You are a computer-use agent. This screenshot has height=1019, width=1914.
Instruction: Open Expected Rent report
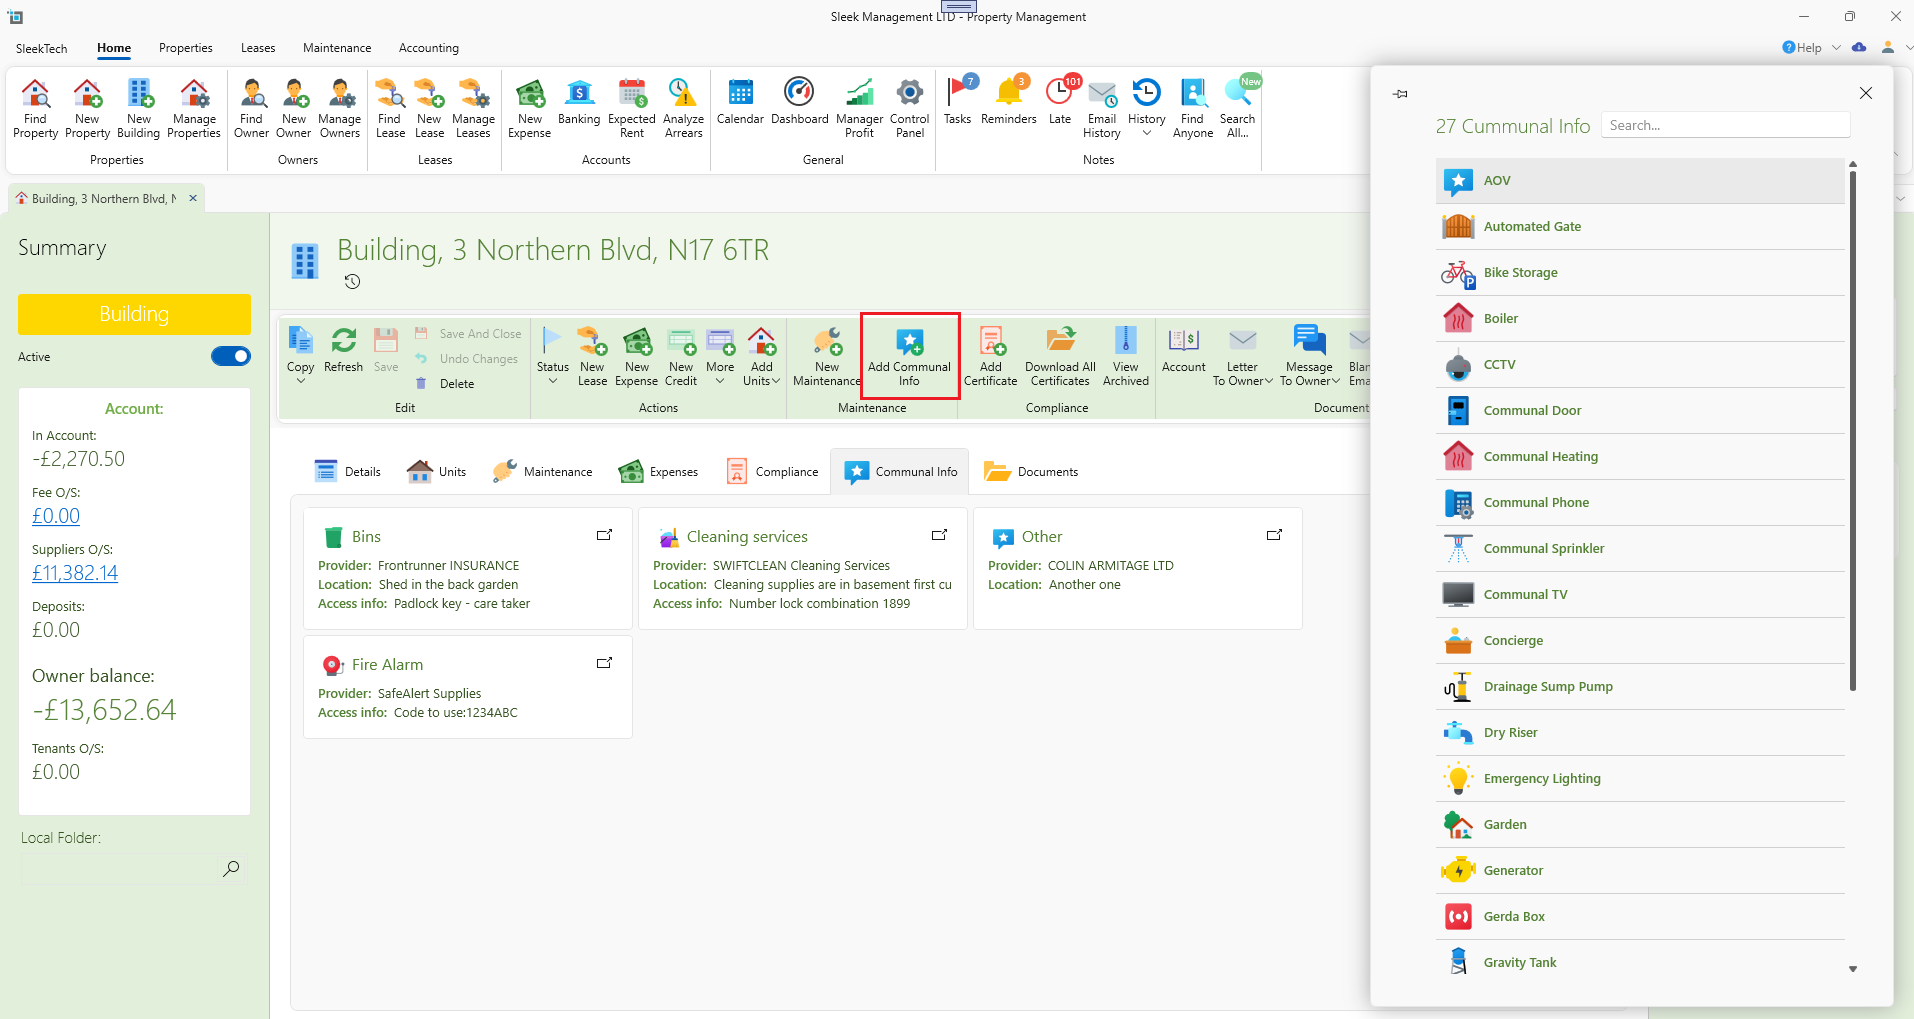coord(632,108)
